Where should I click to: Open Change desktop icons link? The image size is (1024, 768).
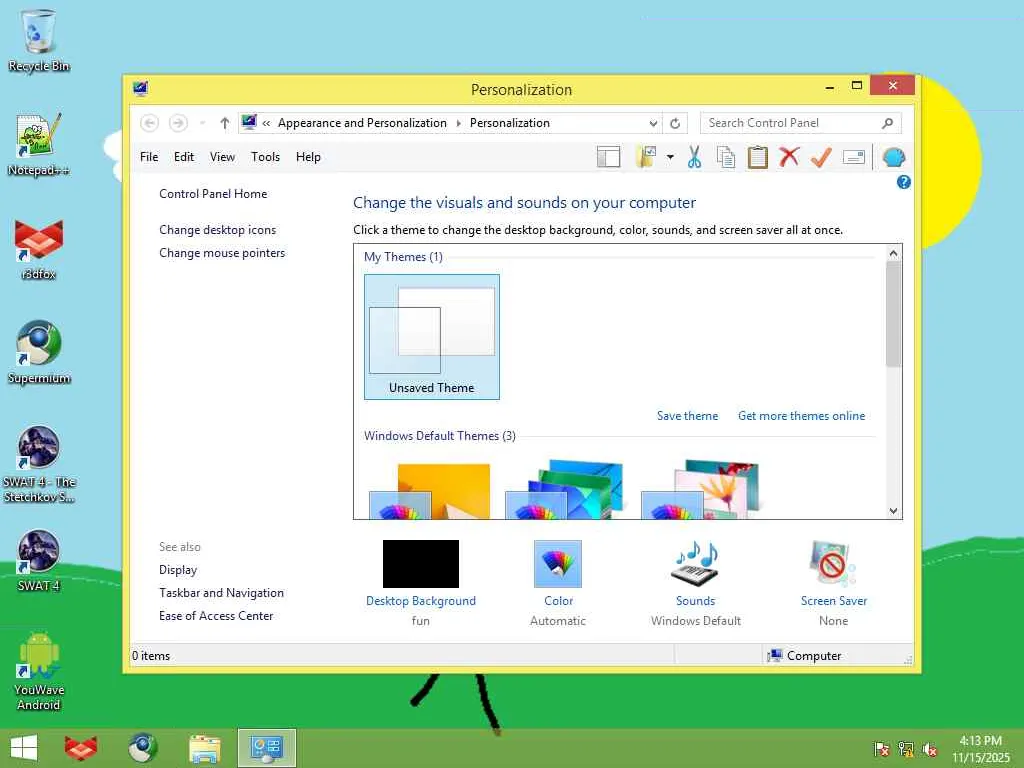[217, 230]
